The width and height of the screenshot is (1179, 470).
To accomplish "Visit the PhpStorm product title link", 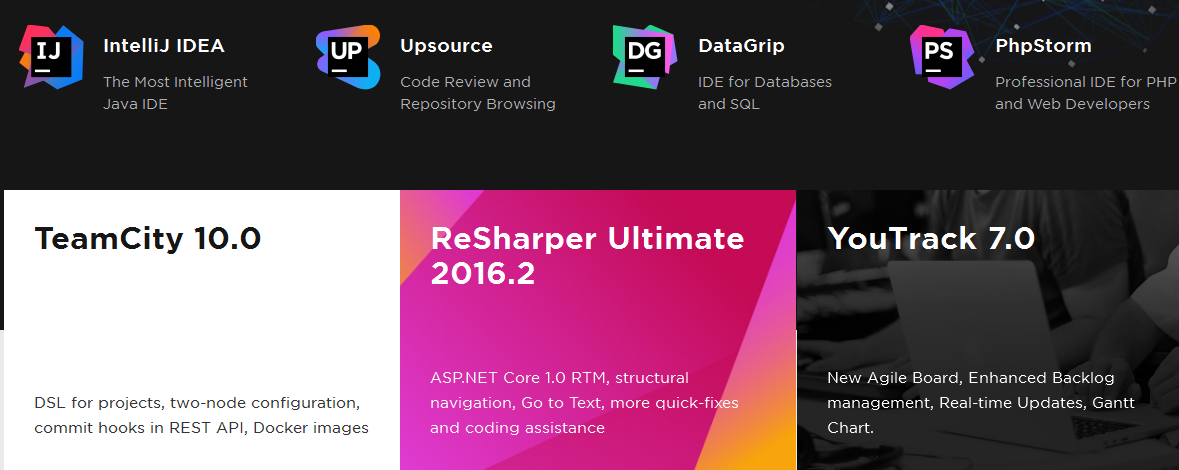I will point(1043,46).
